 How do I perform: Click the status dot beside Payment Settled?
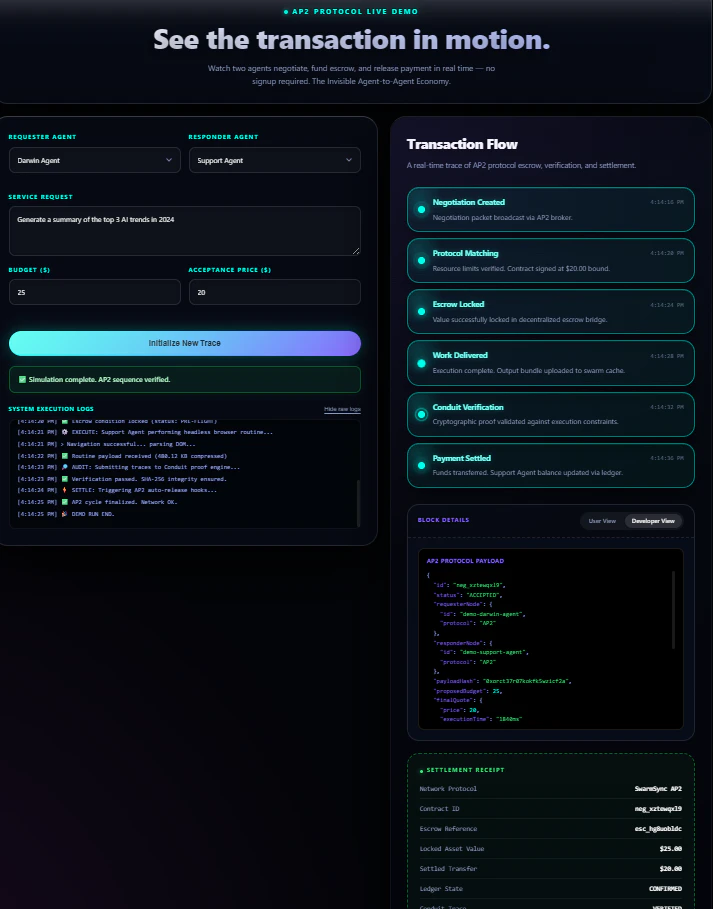(x=421, y=466)
